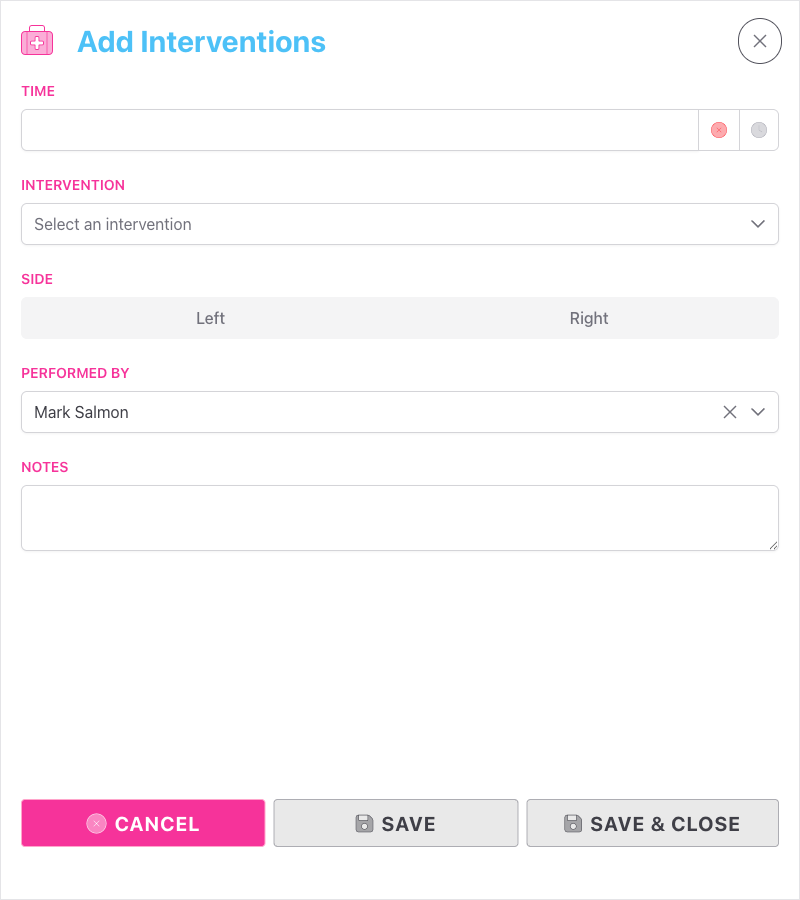The width and height of the screenshot is (800, 900).
Task: Click the chevron on the intervention selector
Action: pos(757,224)
